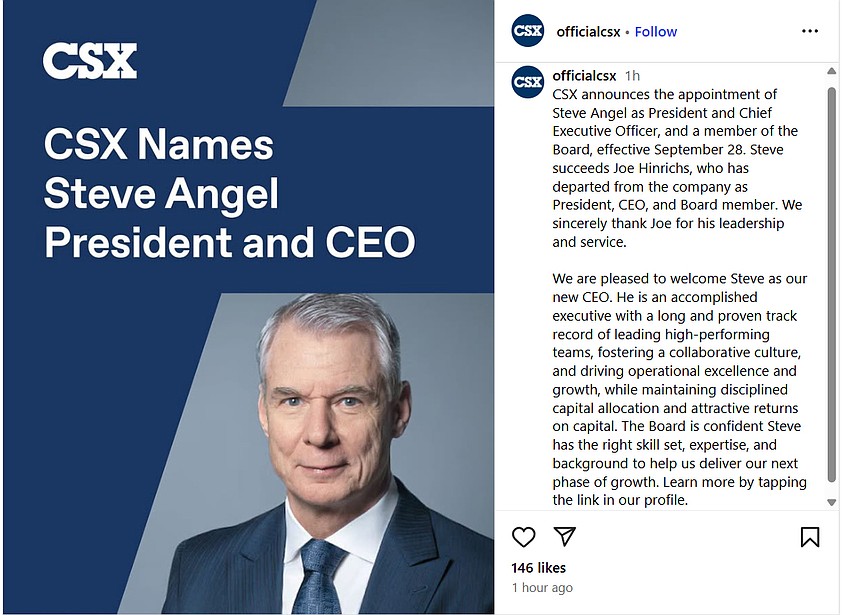Click the '1 hour ago' post timestamp

pyautogui.click(x=542, y=588)
